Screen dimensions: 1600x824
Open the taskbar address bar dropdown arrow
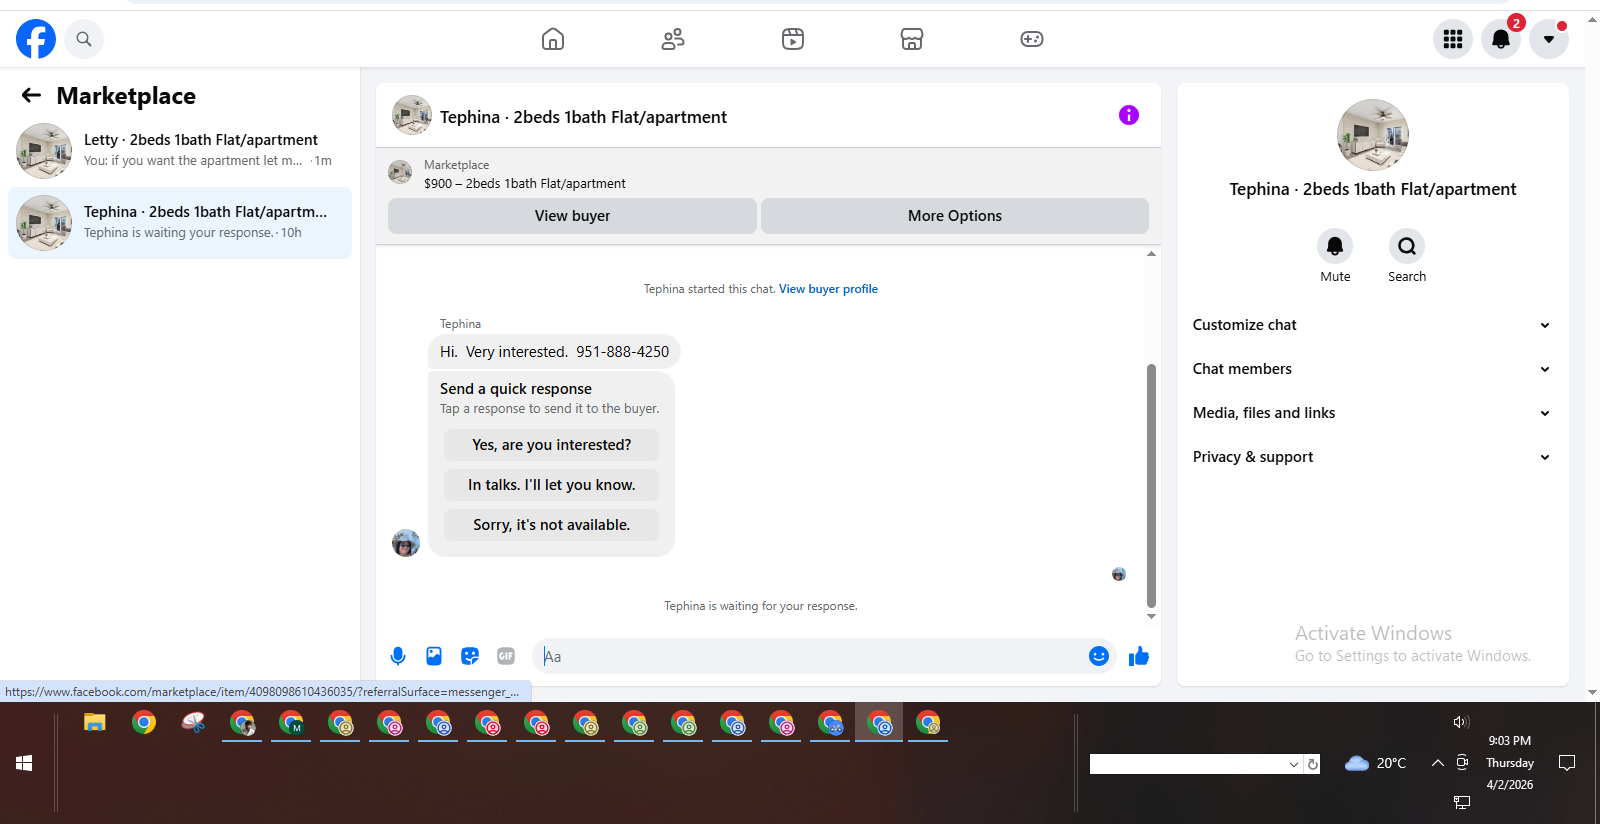pos(1294,764)
